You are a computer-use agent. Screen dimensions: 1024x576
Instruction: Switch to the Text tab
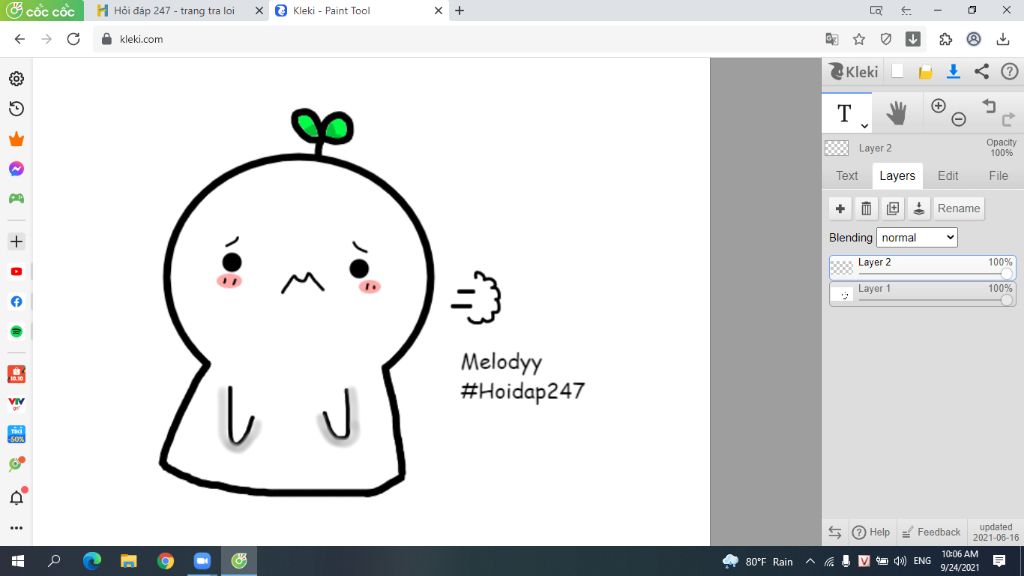coord(847,176)
